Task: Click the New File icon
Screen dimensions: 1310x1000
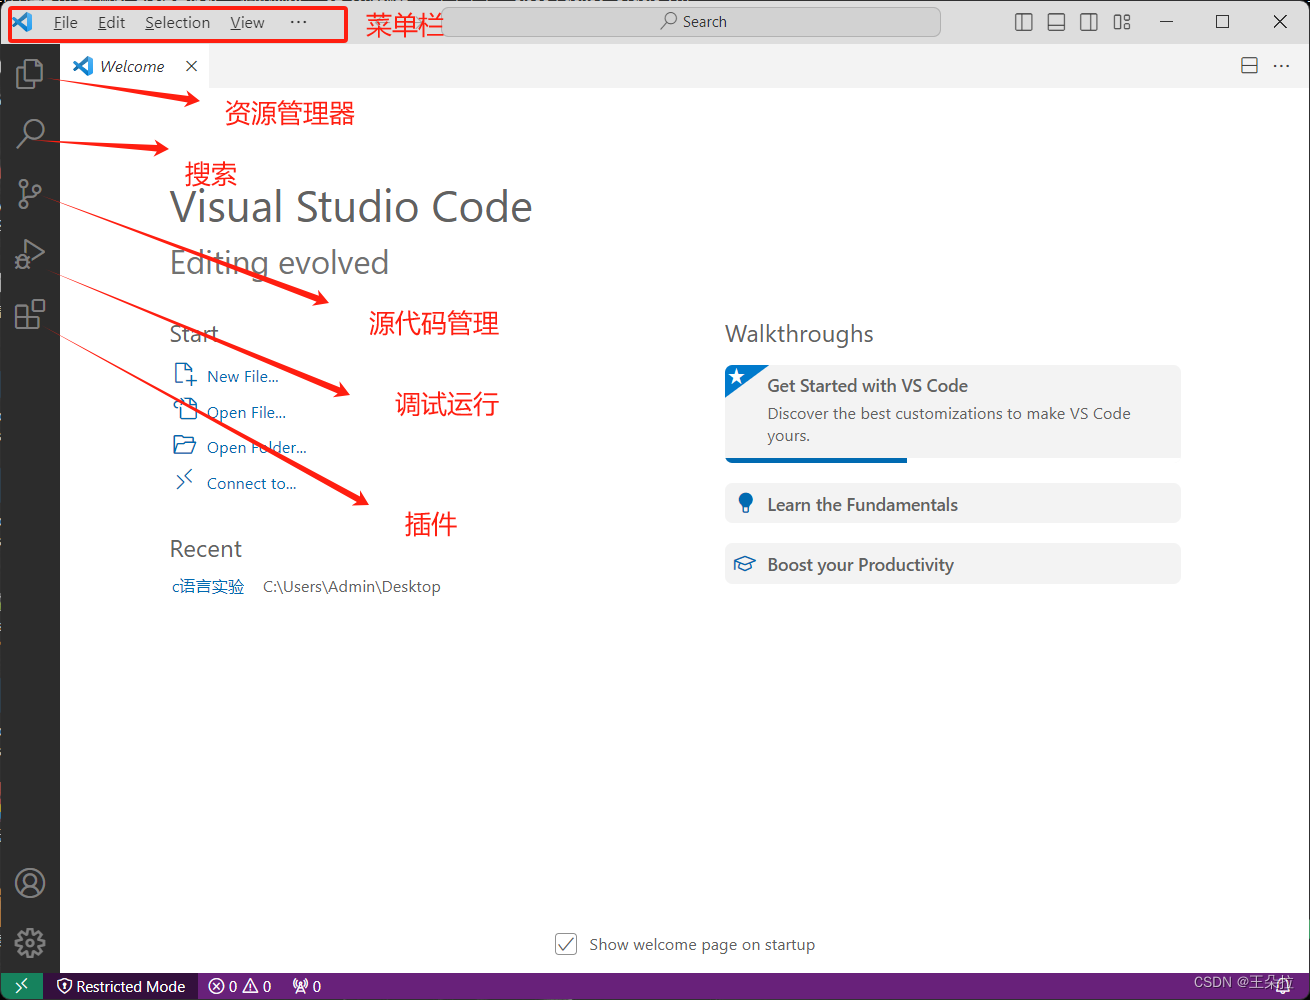Action: (185, 374)
